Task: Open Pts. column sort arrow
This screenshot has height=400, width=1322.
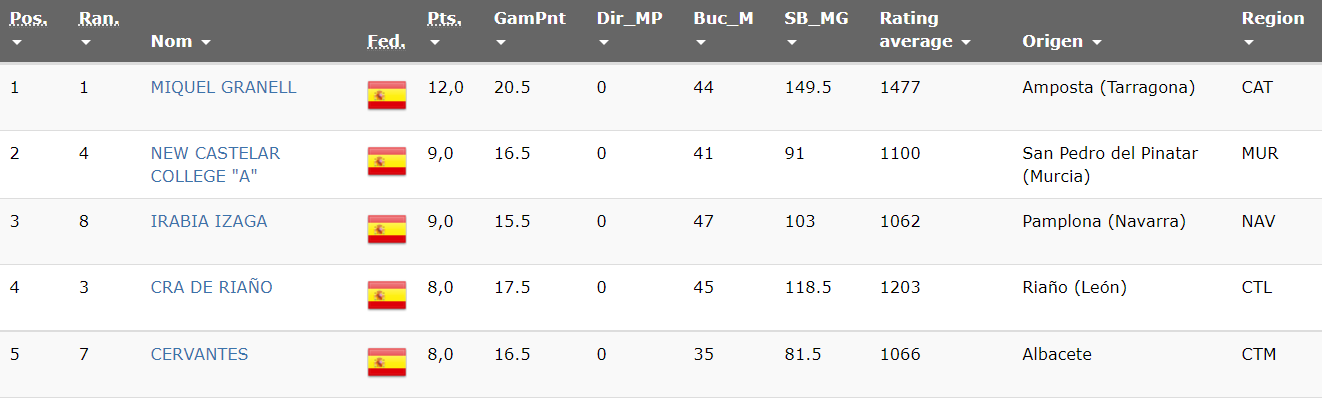Action: pos(435,43)
